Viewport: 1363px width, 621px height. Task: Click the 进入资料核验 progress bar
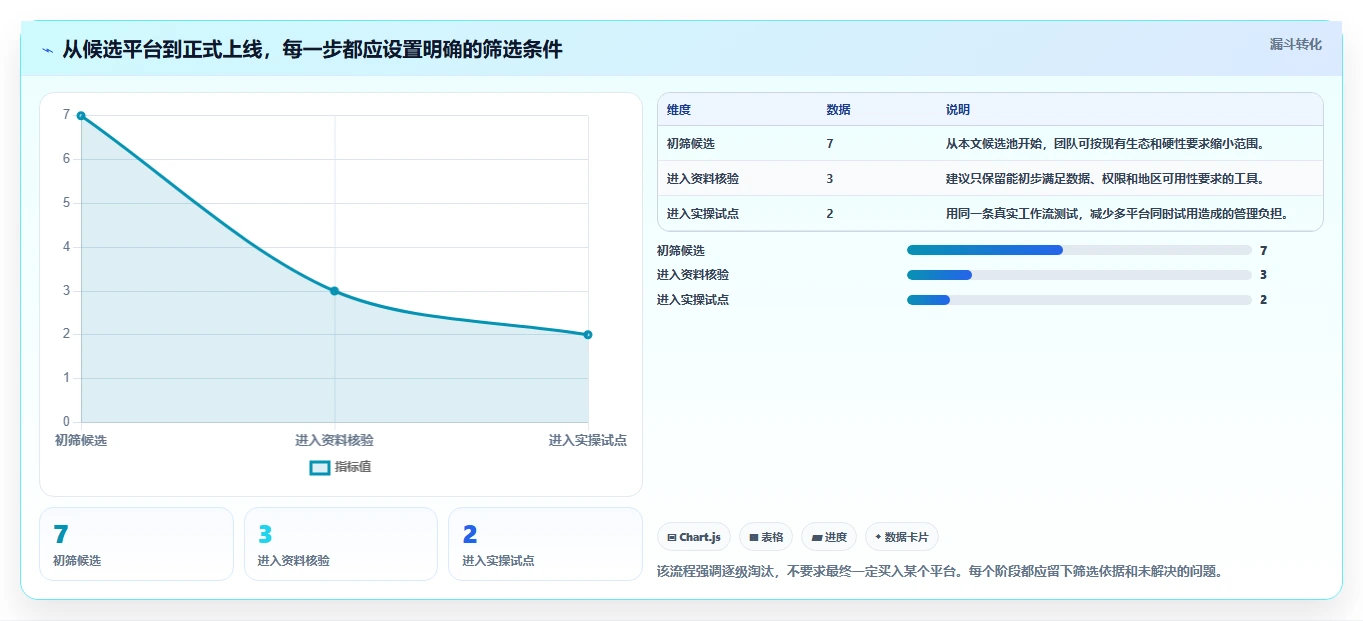pyautogui.click(x=1079, y=275)
